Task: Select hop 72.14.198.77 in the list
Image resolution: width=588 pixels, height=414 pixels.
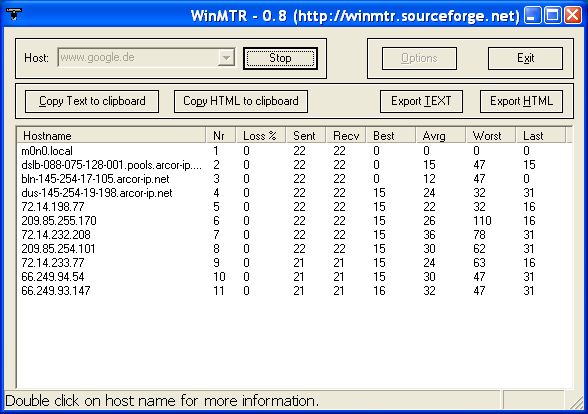Action: click(294, 207)
